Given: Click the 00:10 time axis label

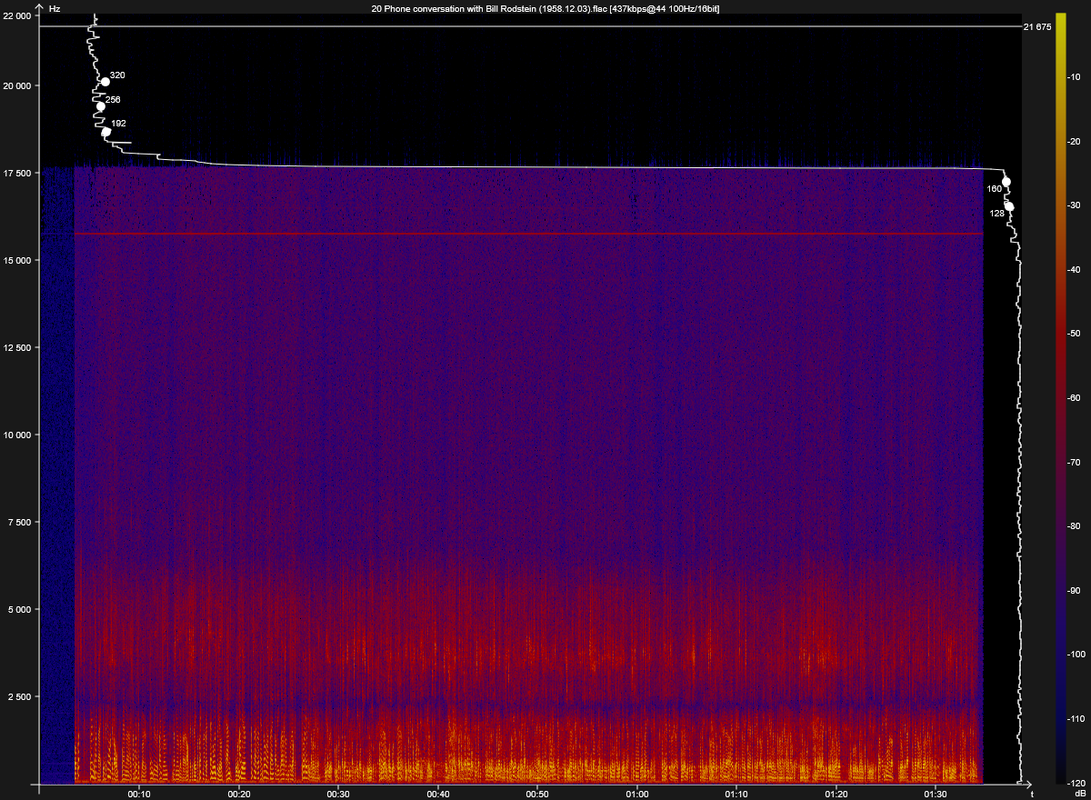Looking at the screenshot, I should [139, 794].
